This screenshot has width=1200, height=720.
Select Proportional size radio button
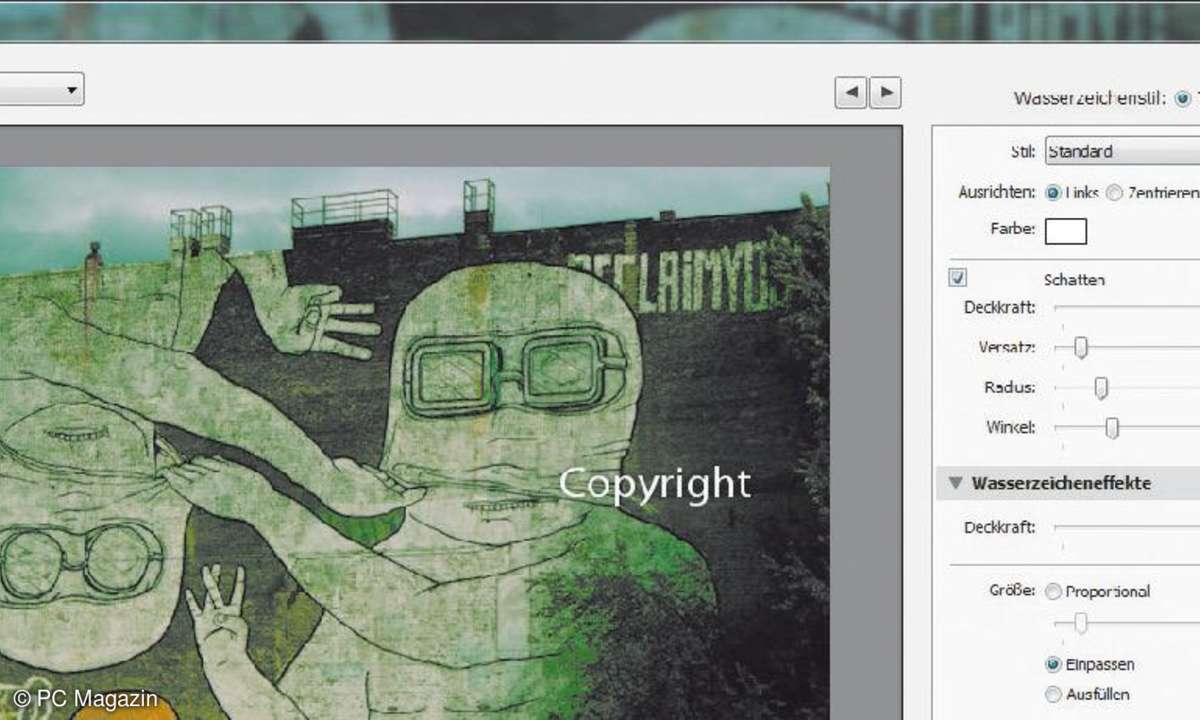(1053, 592)
